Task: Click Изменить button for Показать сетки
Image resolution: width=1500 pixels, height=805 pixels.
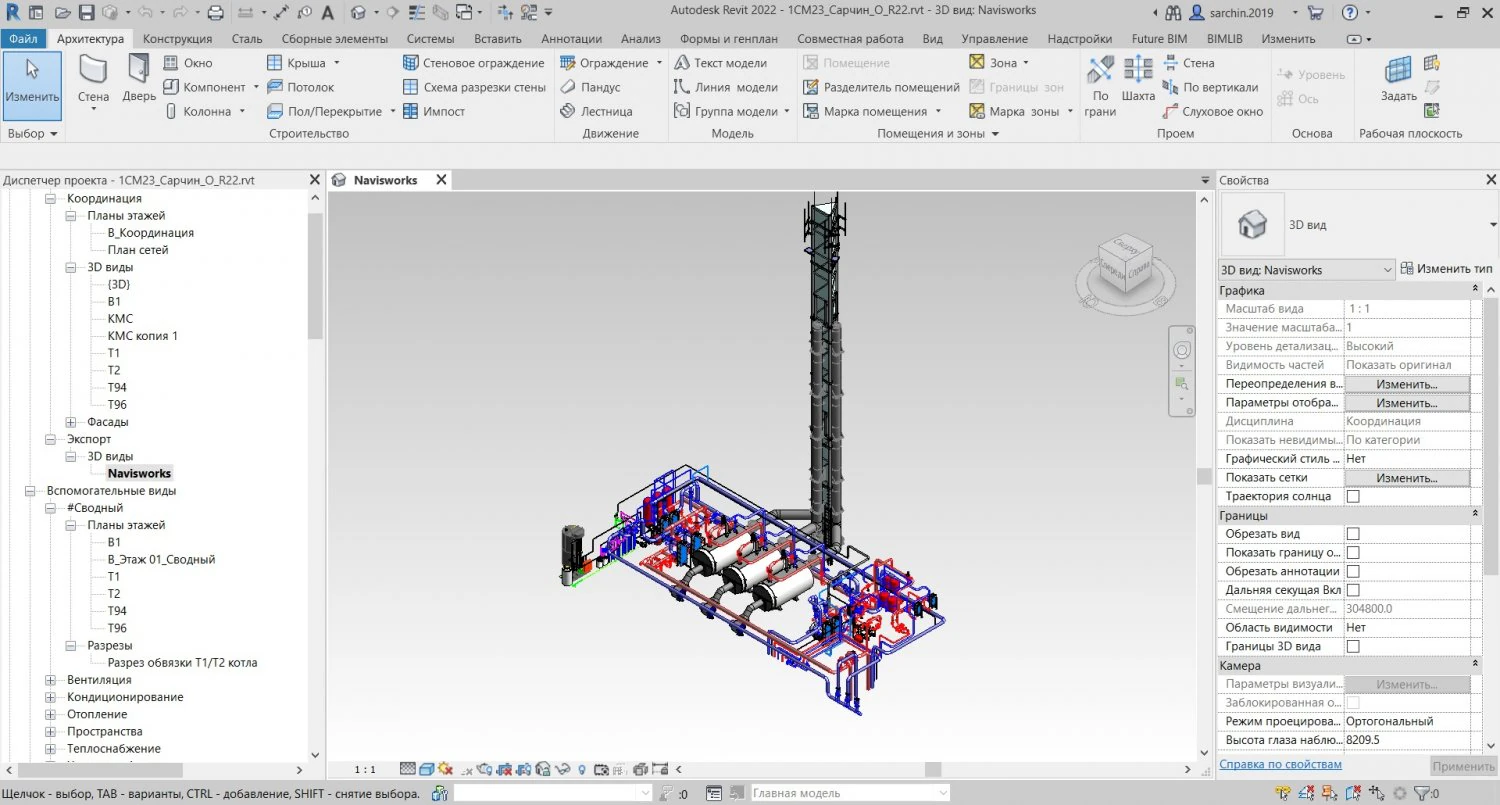Action: 1406,478
